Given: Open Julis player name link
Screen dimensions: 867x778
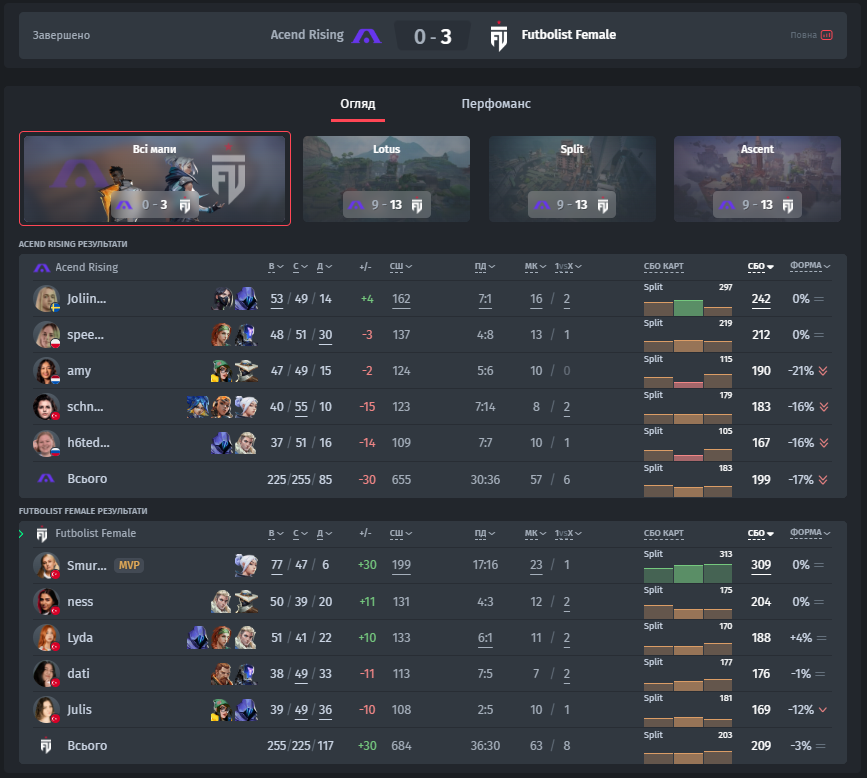Looking at the screenshot, I should click(80, 709).
